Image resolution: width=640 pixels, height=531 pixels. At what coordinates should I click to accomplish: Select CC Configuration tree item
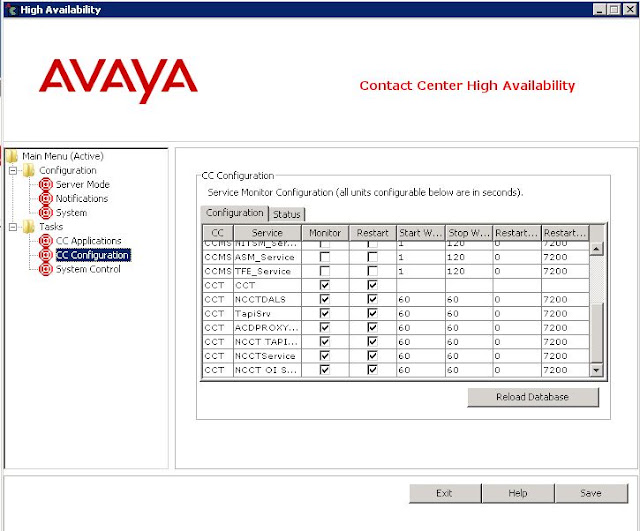point(93,255)
